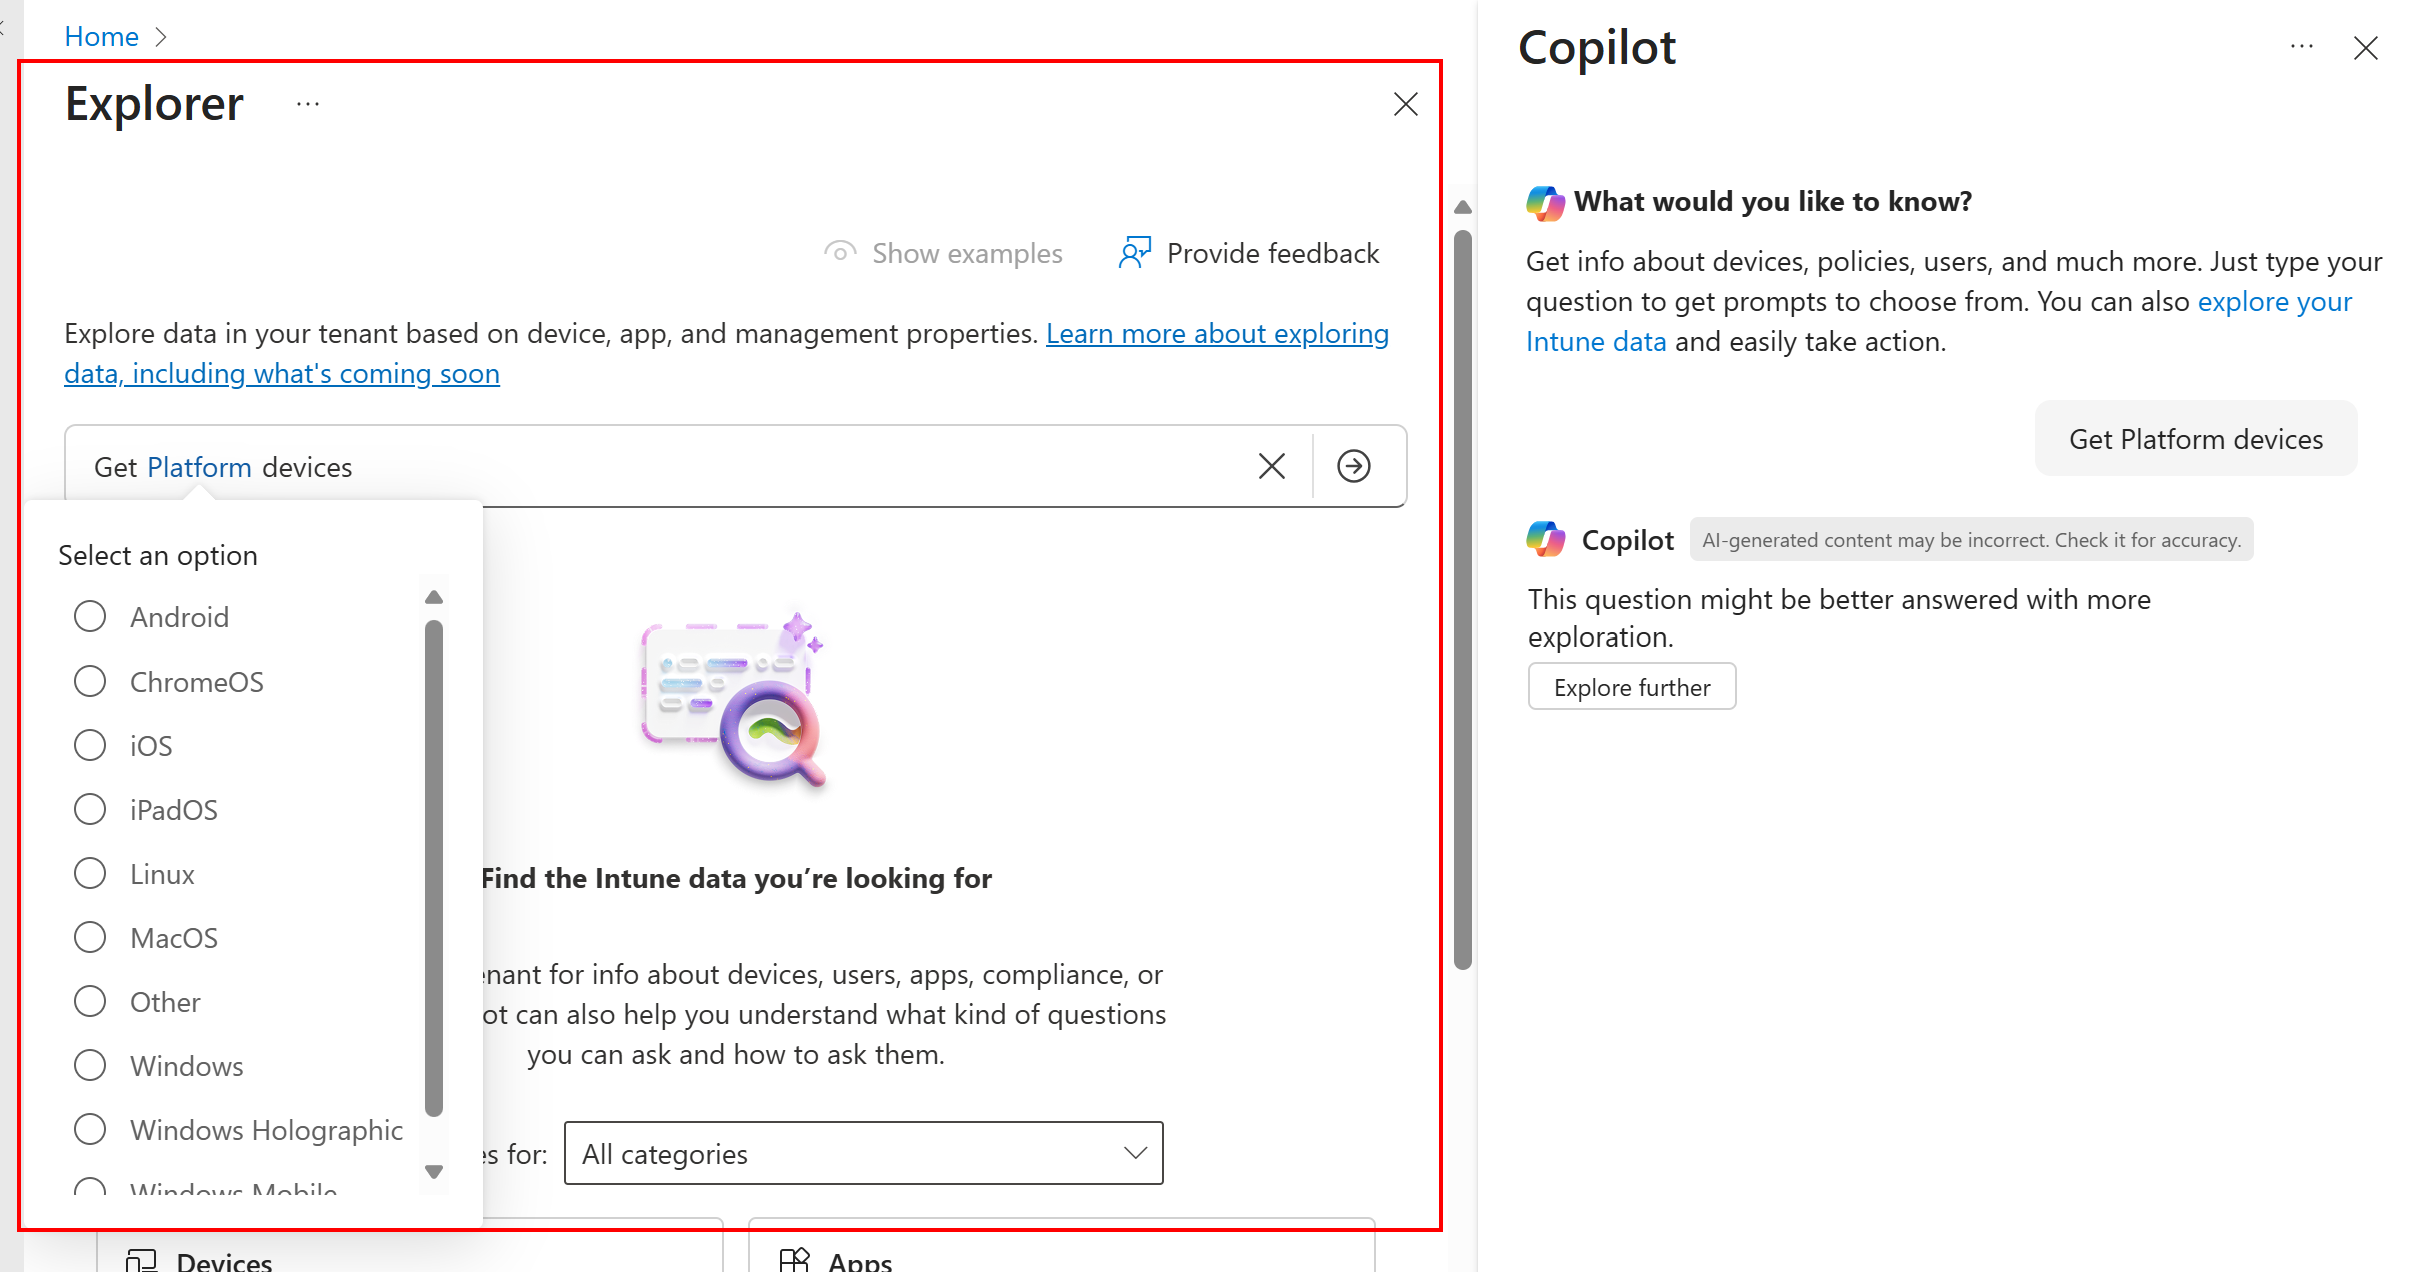Click the Show examples eye icon
Viewport: 2436px width, 1272px height.
pyautogui.click(x=840, y=253)
